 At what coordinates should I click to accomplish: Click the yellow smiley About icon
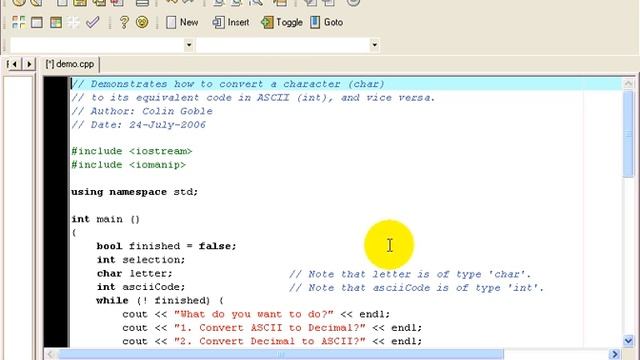pos(142,22)
